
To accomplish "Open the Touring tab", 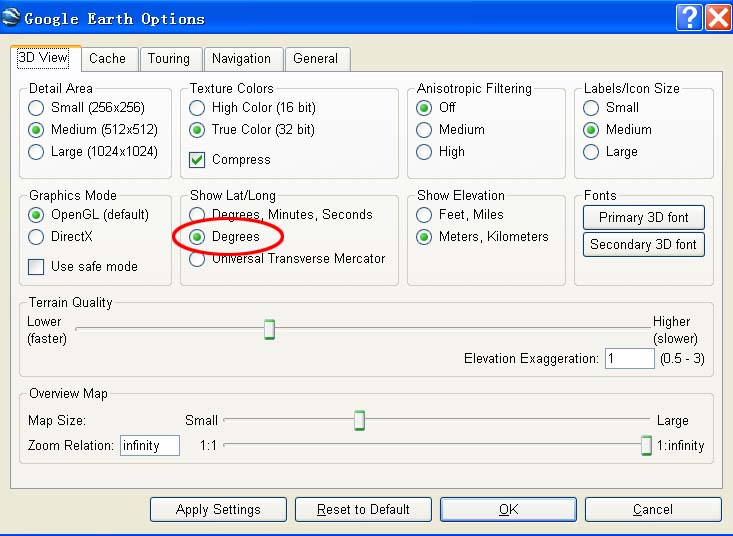I will 169,59.
